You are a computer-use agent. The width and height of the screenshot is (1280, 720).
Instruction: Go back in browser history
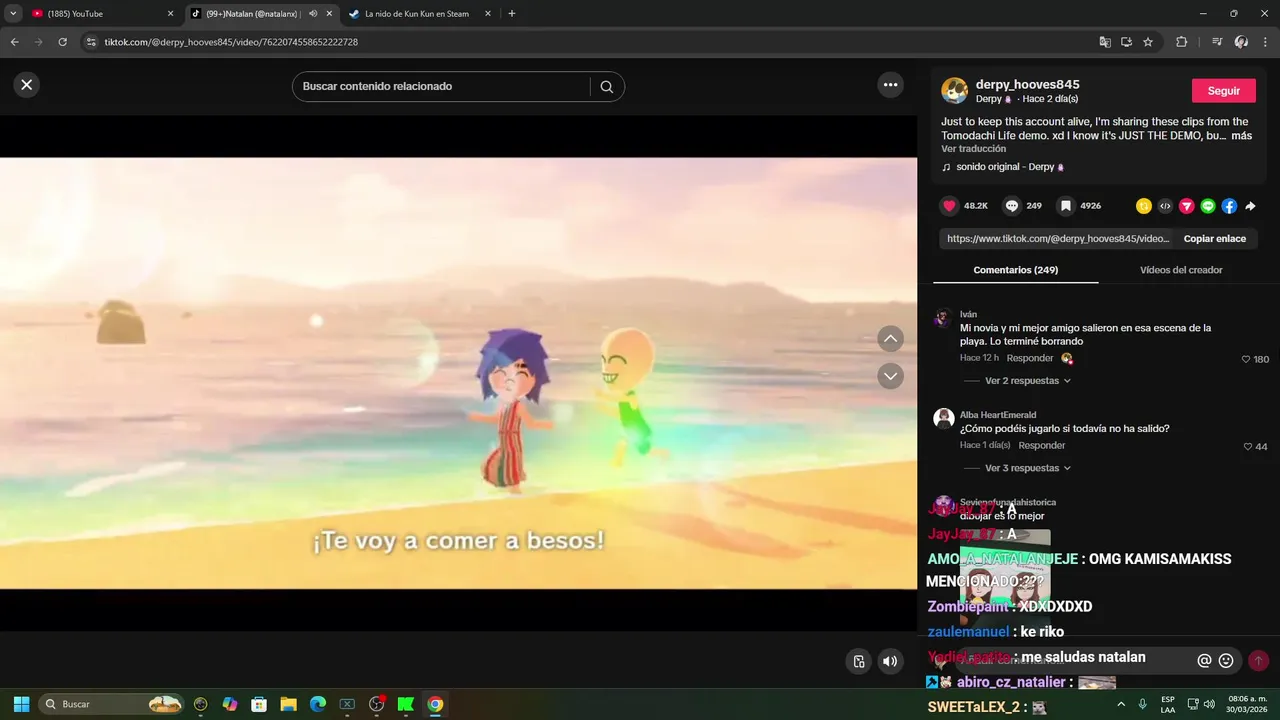pyautogui.click(x=15, y=42)
